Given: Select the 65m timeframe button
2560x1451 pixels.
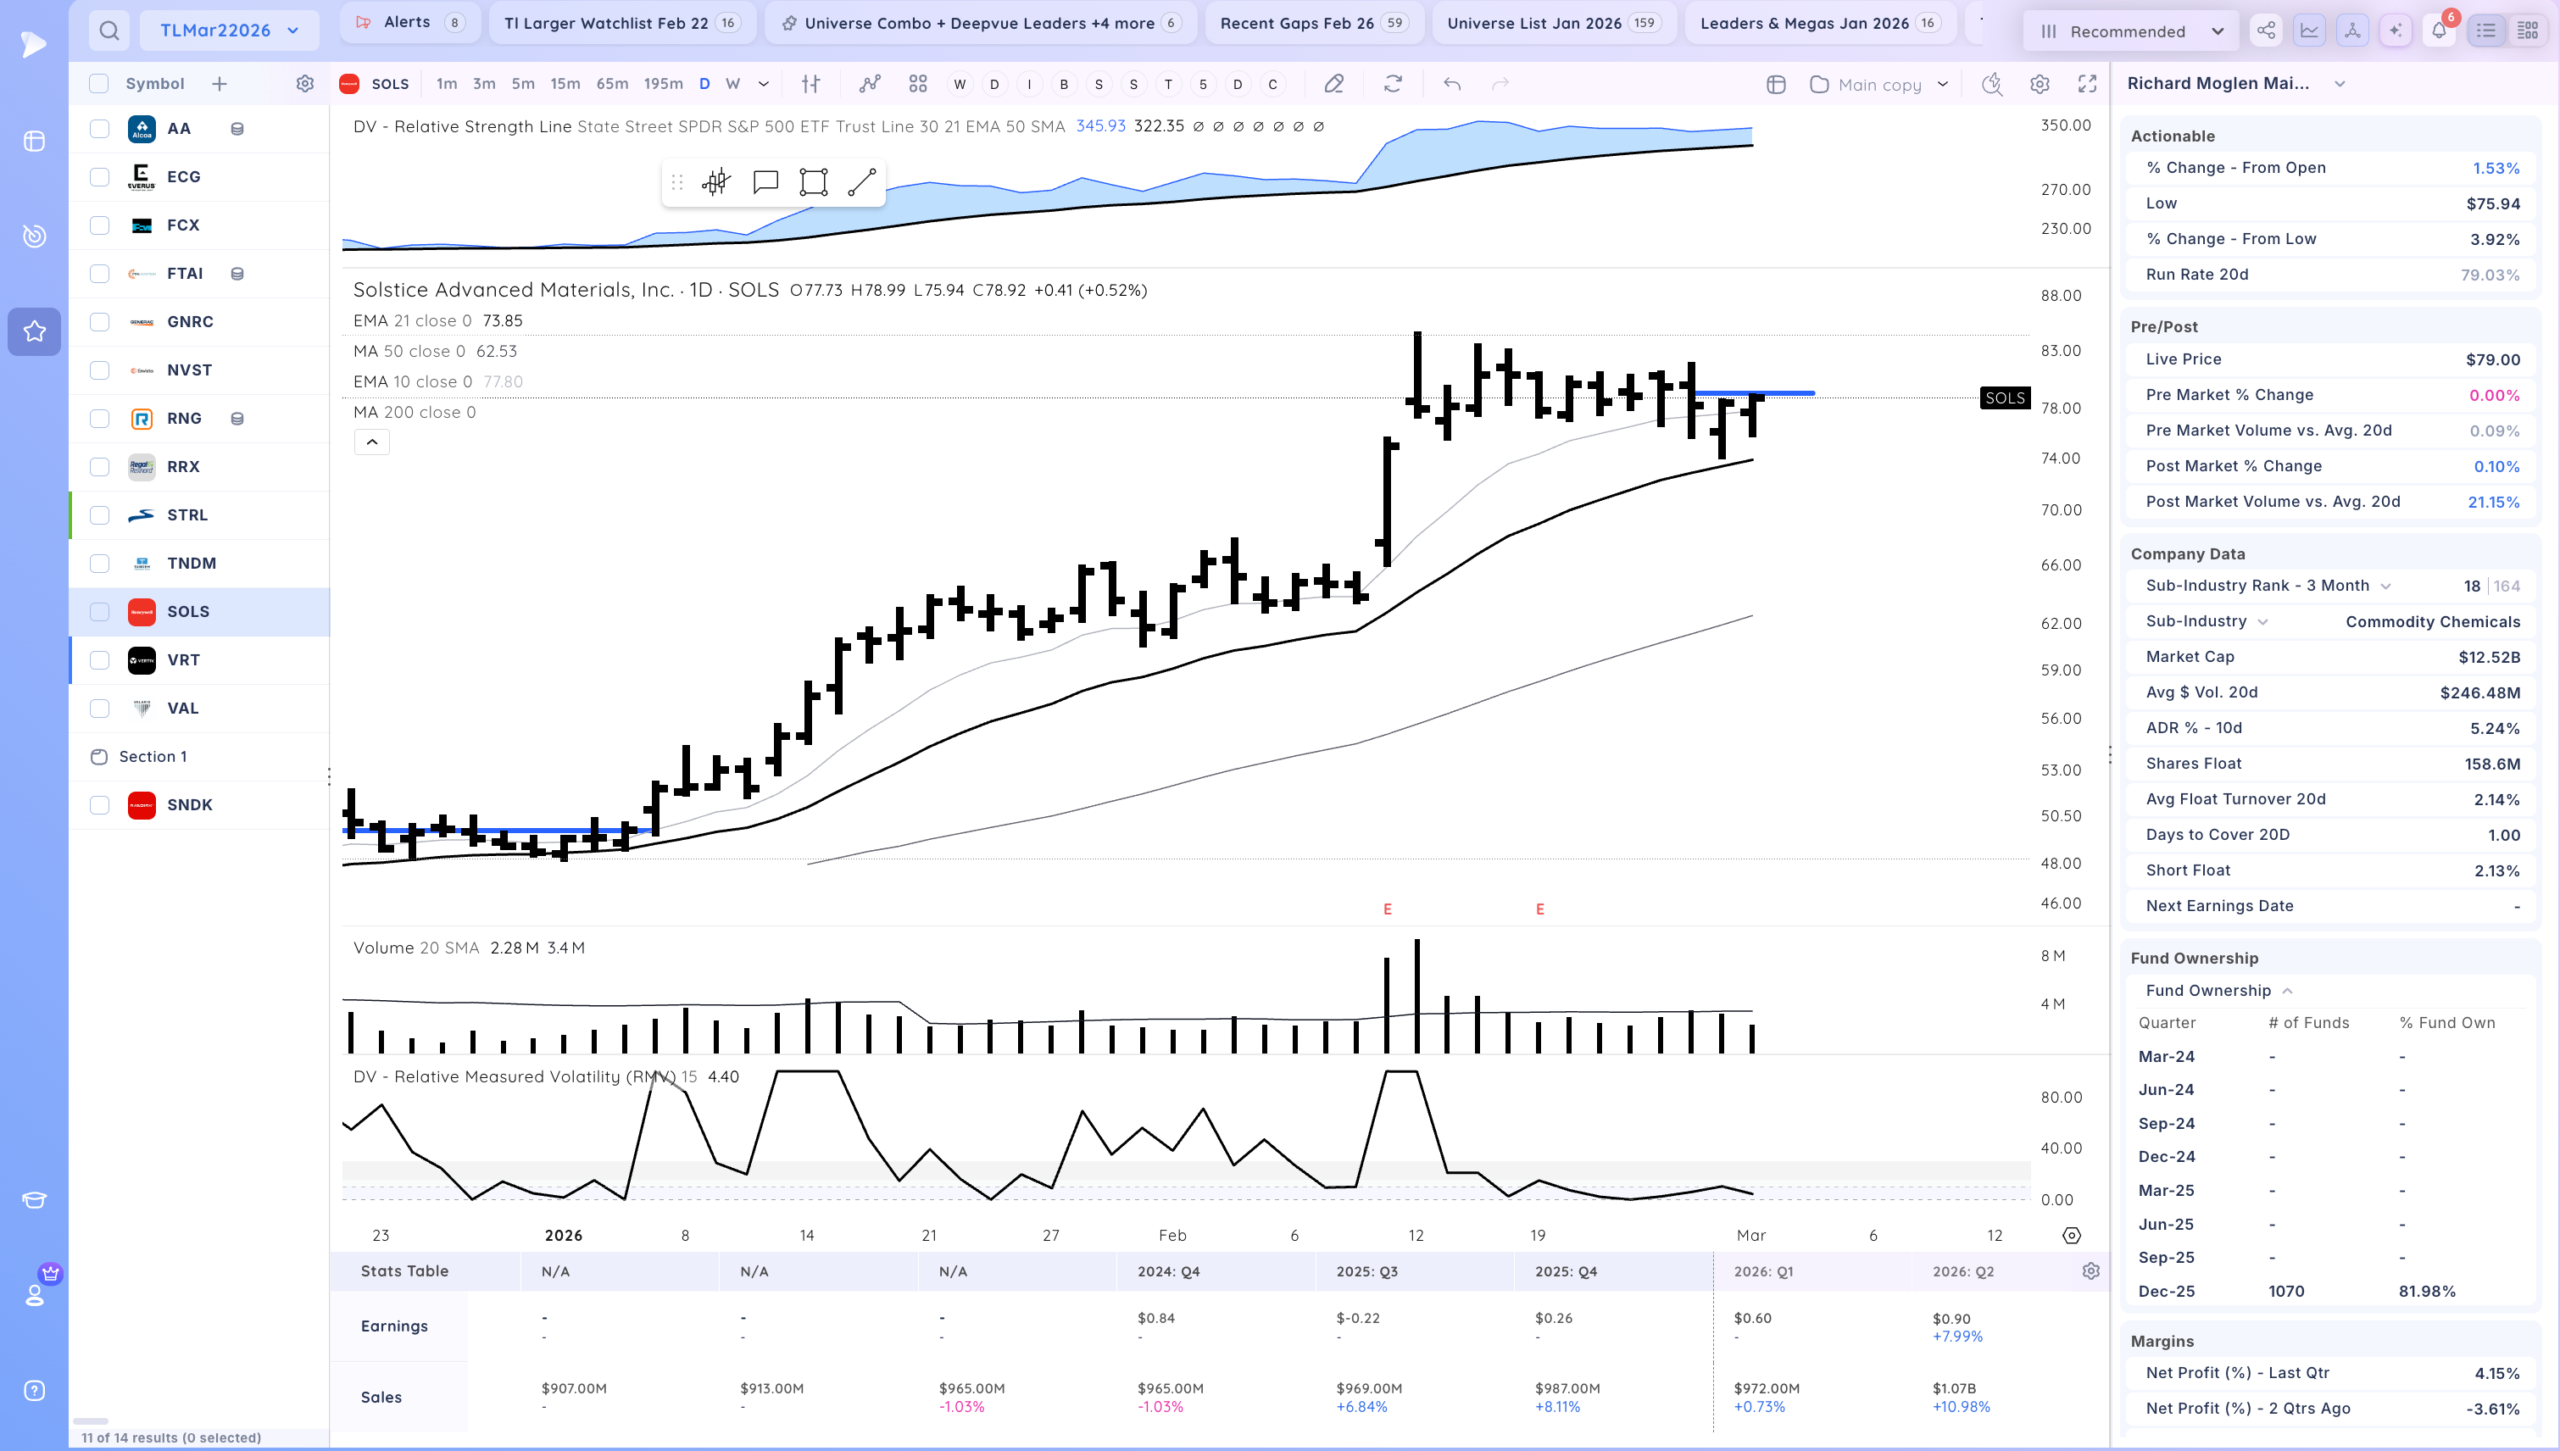Looking at the screenshot, I should tap(612, 84).
